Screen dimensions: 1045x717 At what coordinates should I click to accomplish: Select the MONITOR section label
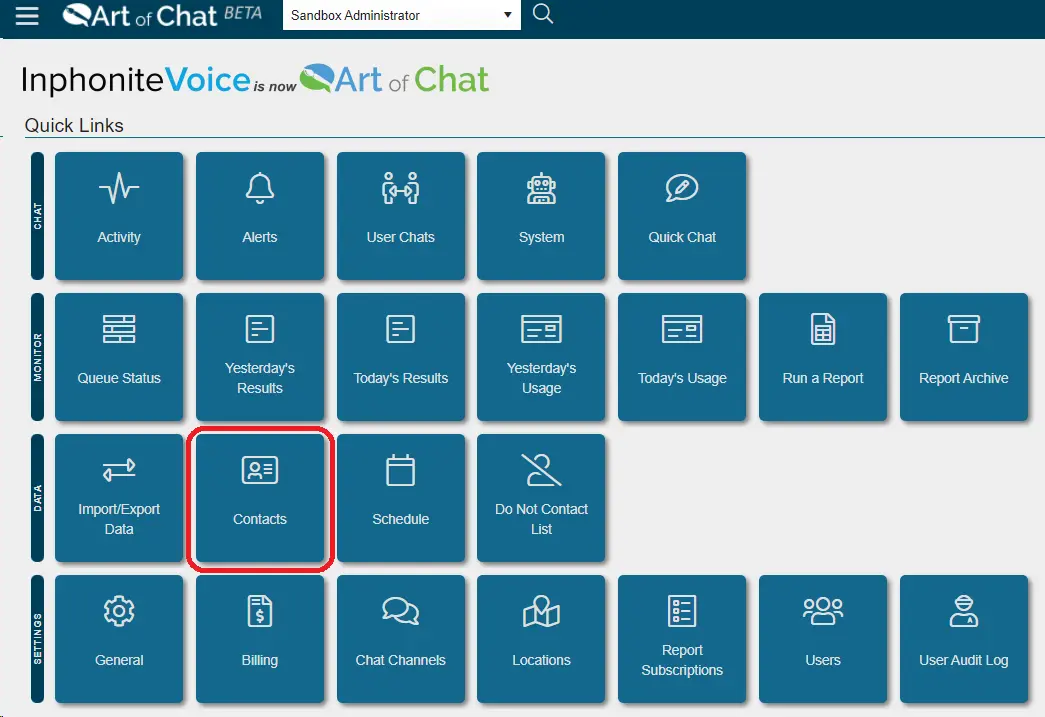point(37,357)
